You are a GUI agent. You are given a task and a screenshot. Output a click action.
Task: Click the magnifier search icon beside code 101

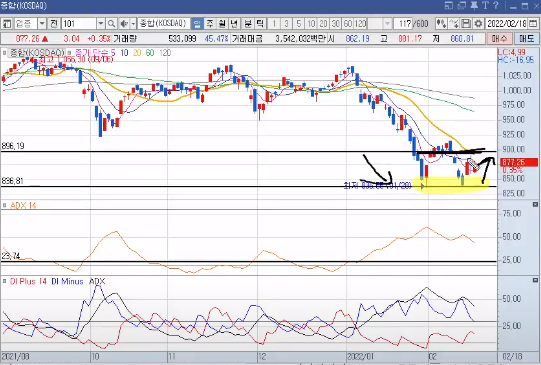coord(111,23)
